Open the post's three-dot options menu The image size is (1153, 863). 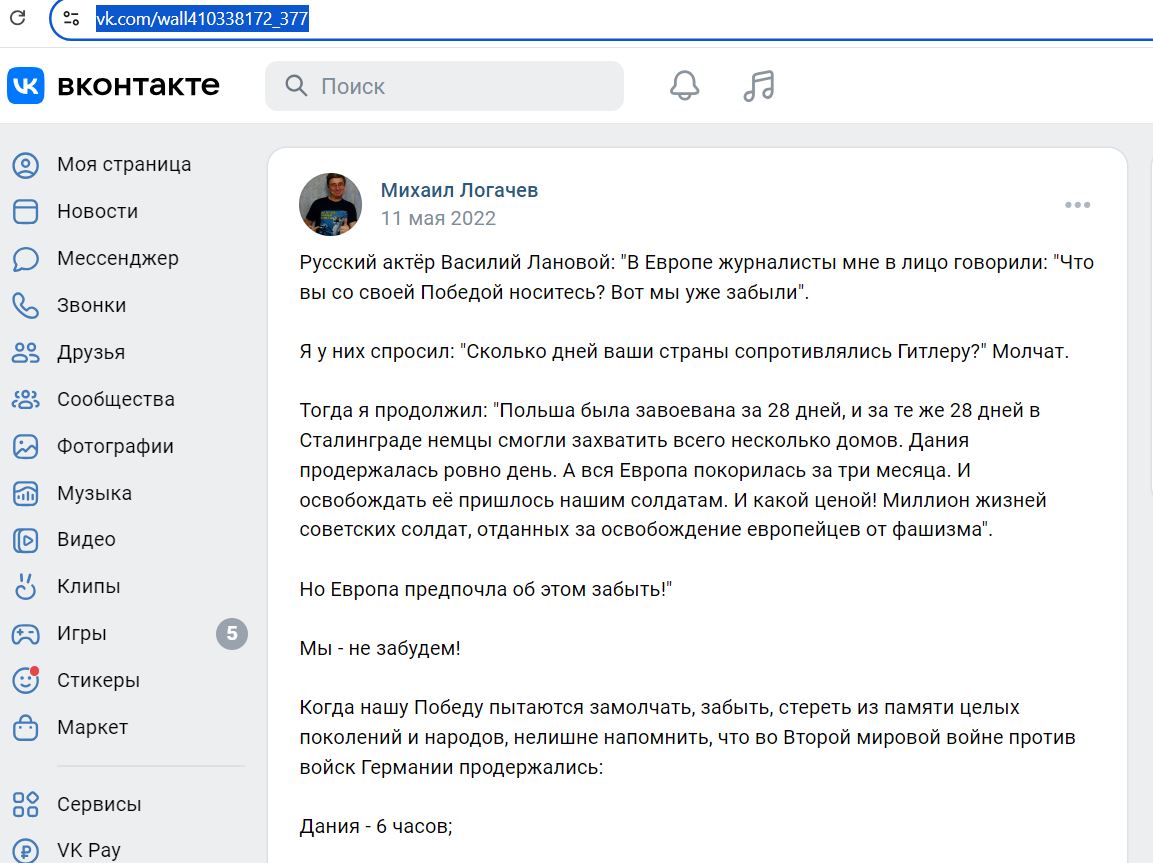coord(1077,205)
